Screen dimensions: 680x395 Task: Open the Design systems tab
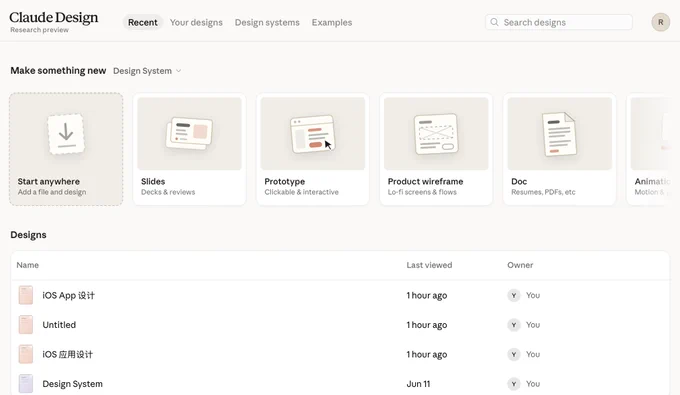[267, 23]
